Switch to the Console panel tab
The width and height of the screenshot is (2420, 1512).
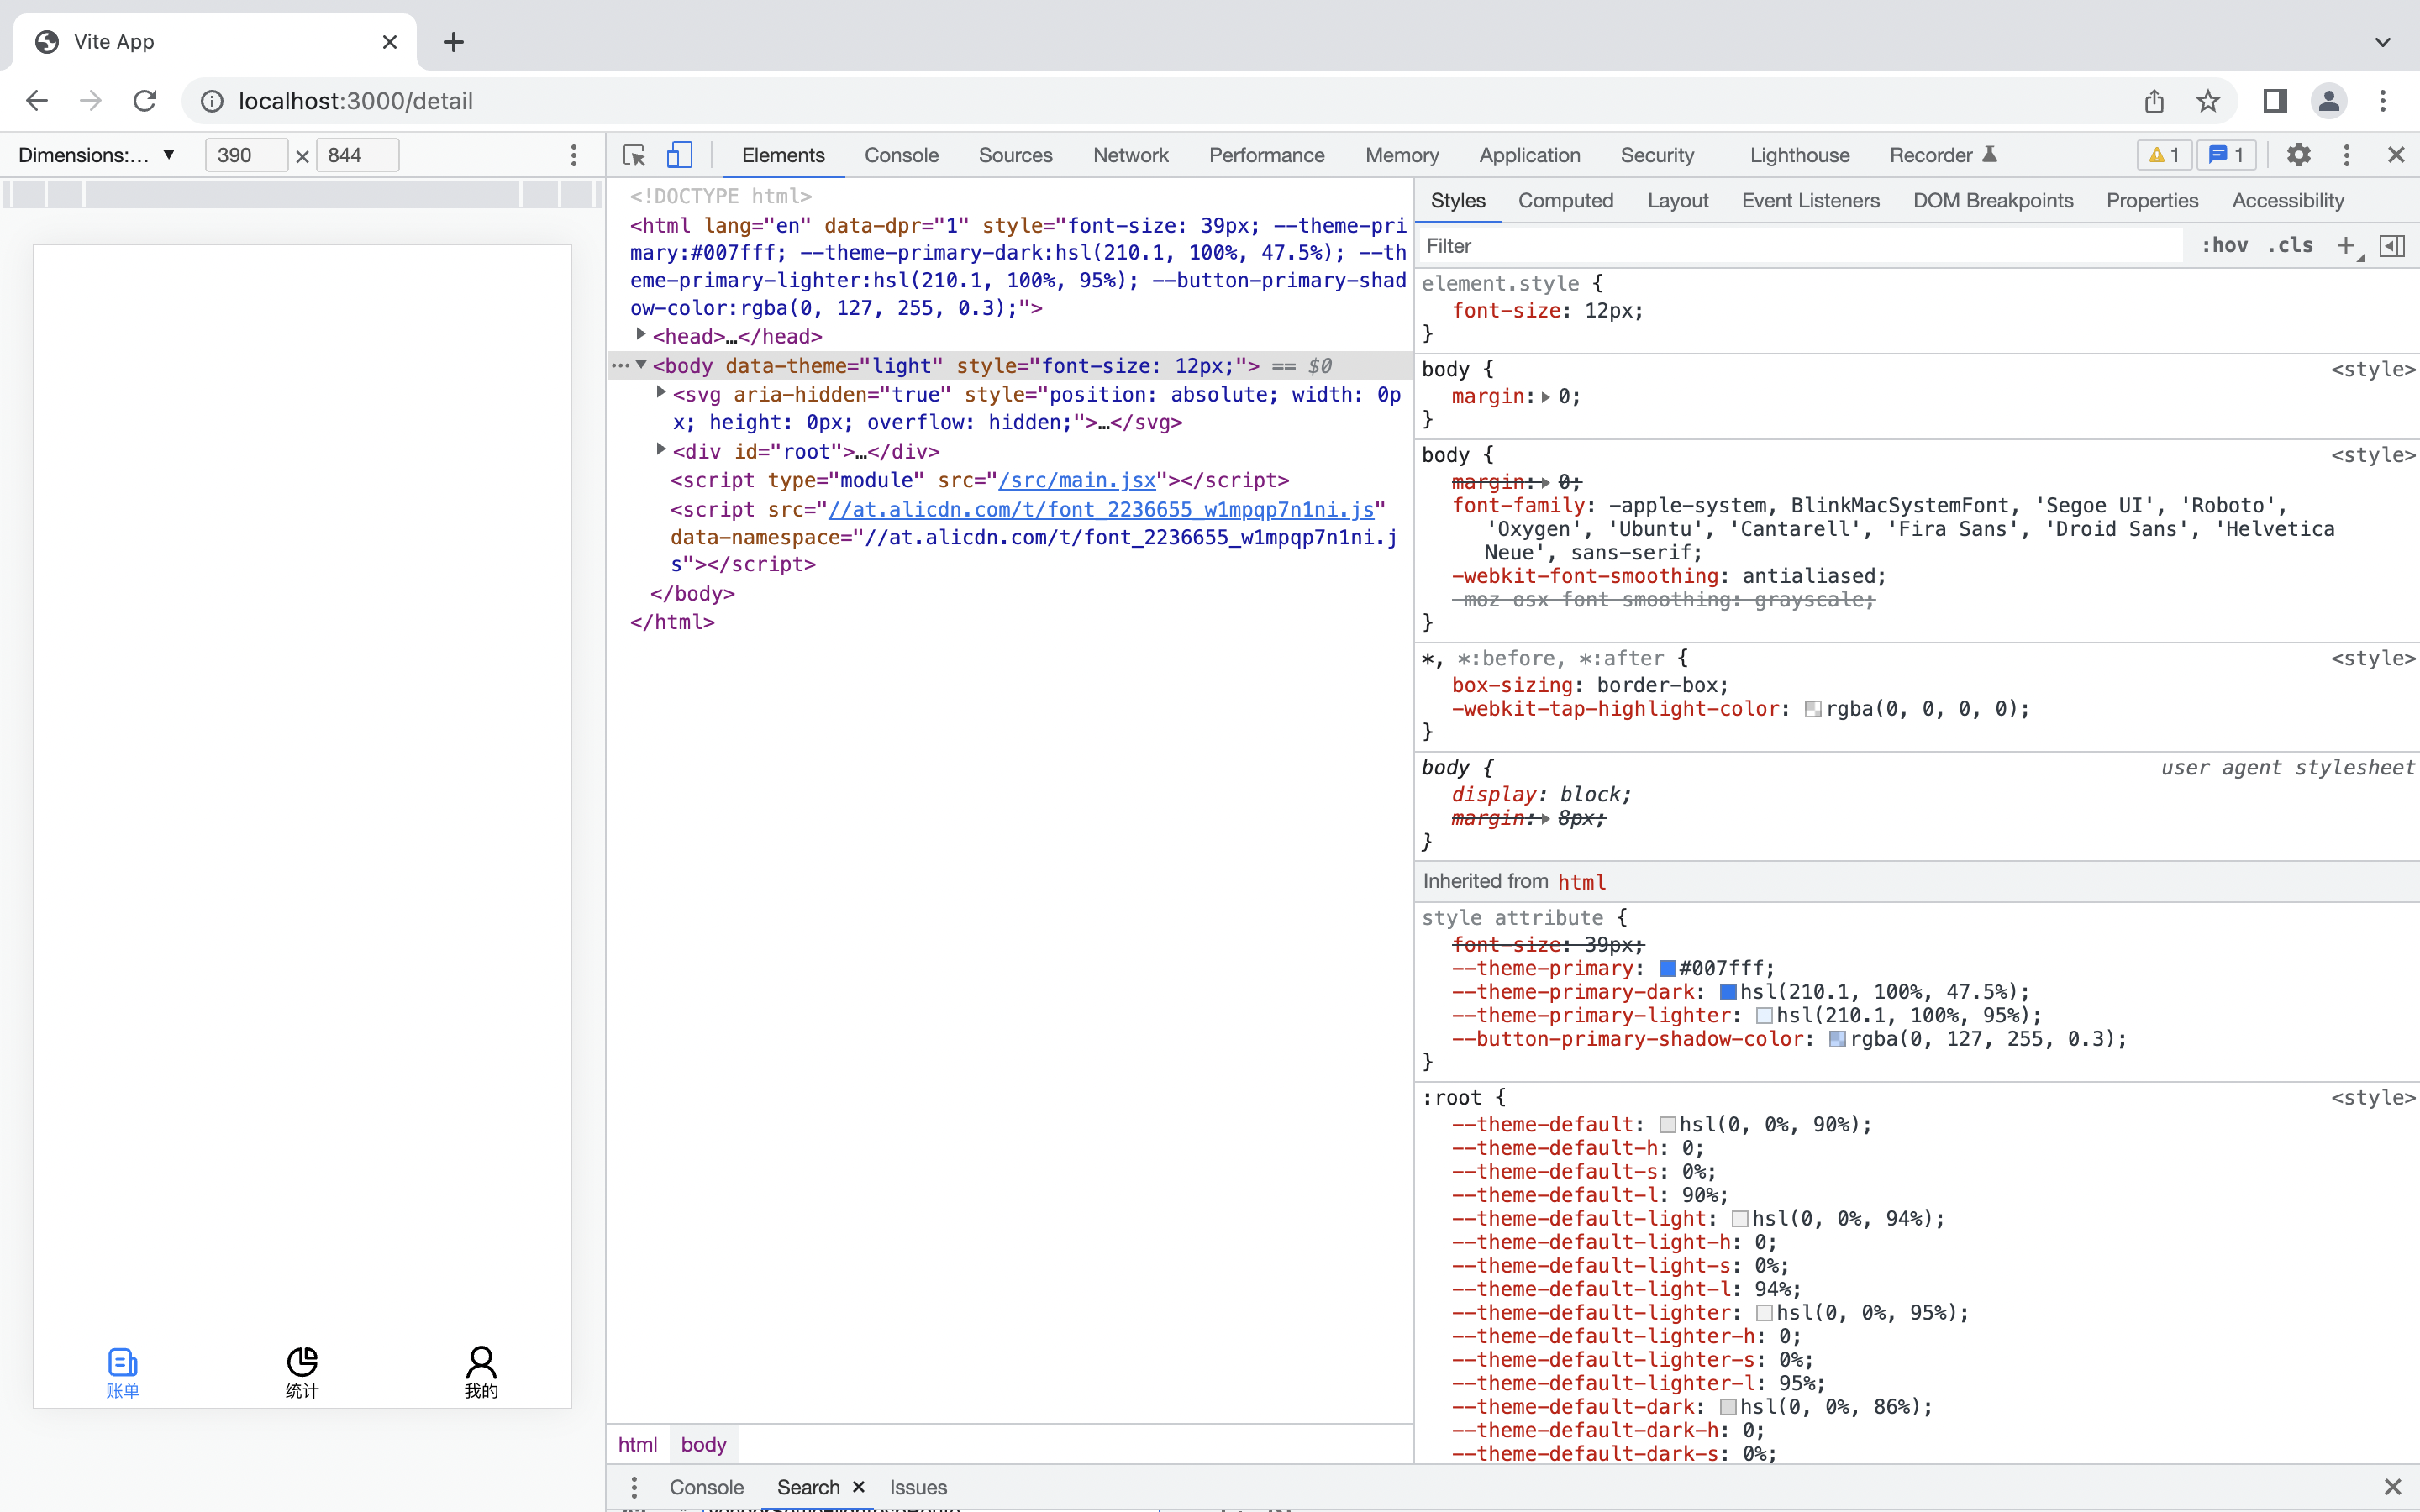[901, 155]
